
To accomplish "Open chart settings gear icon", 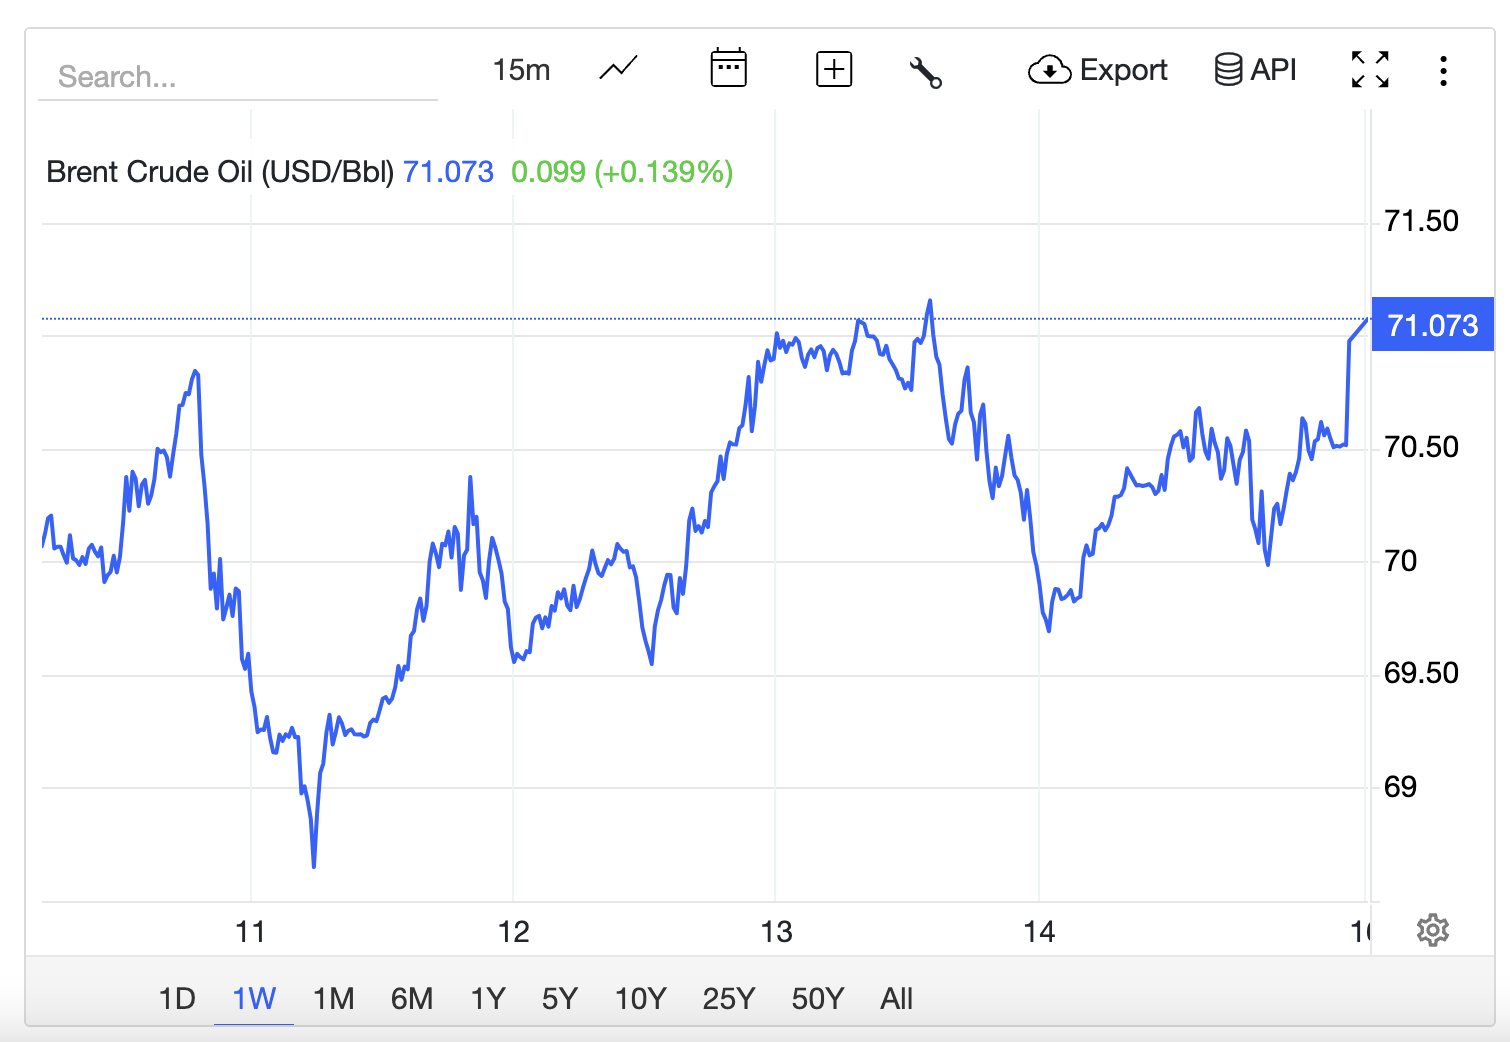I will click(1433, 930).
